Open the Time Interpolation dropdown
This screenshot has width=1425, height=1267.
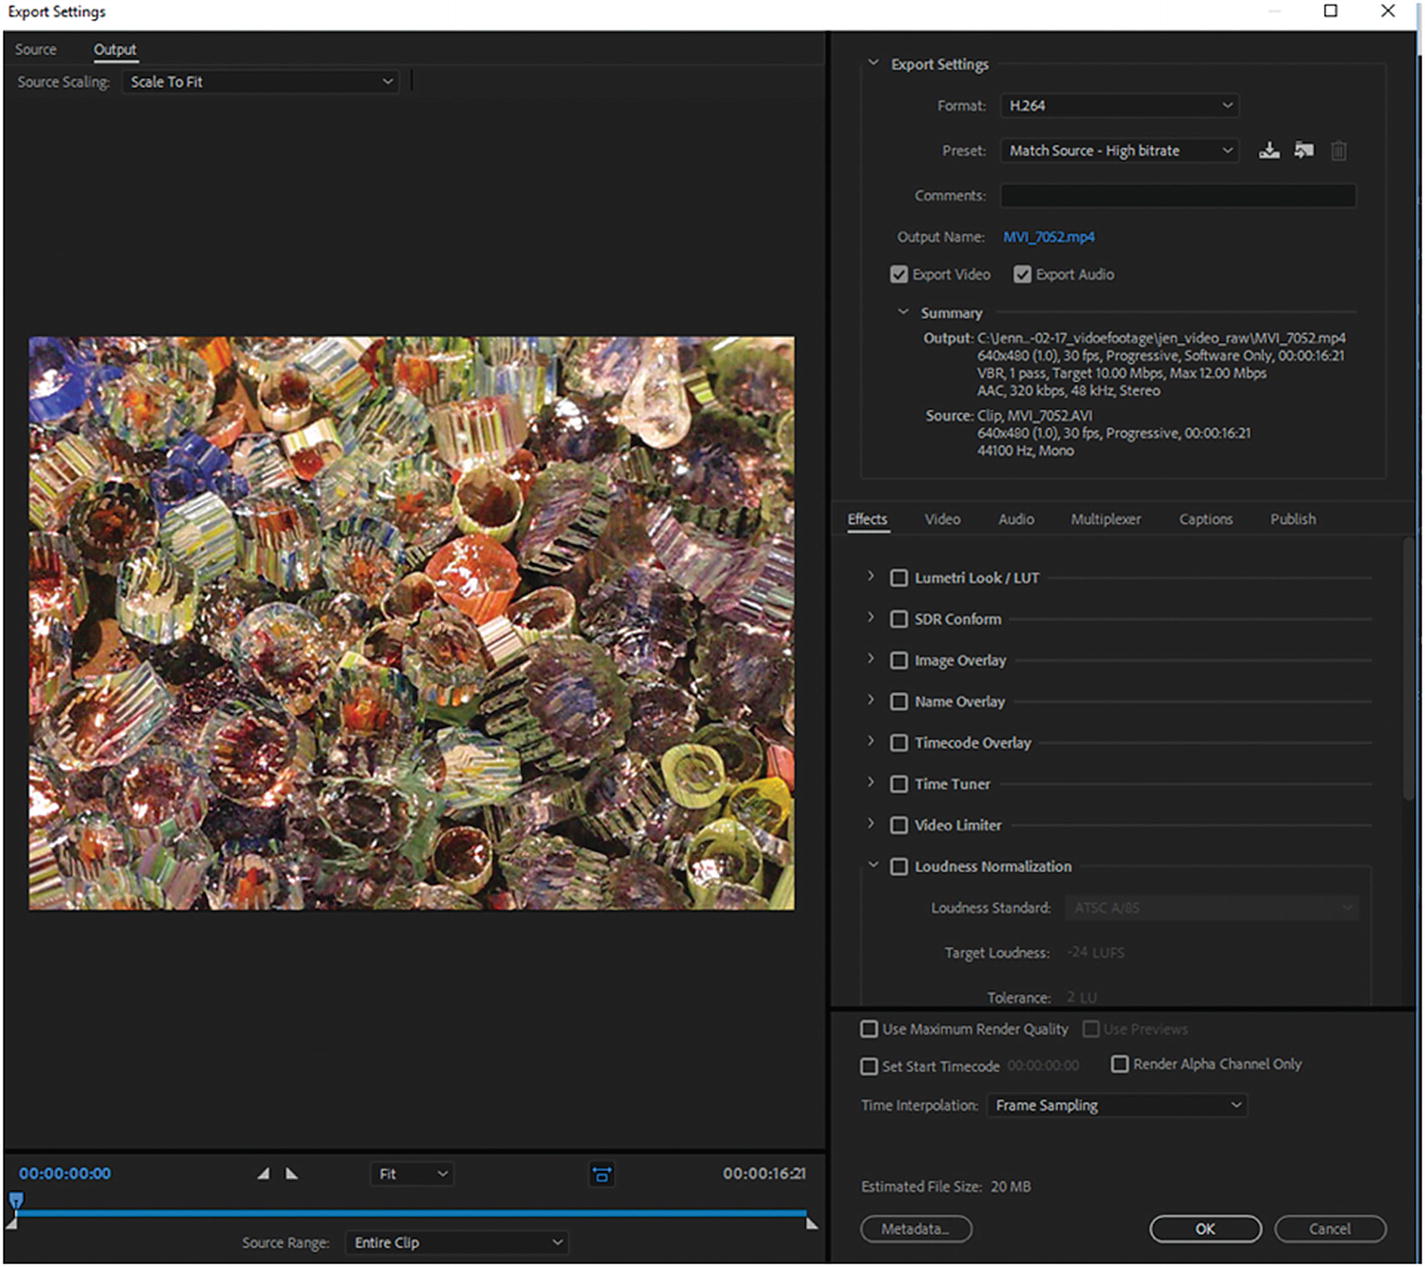pos(1116,1105)
